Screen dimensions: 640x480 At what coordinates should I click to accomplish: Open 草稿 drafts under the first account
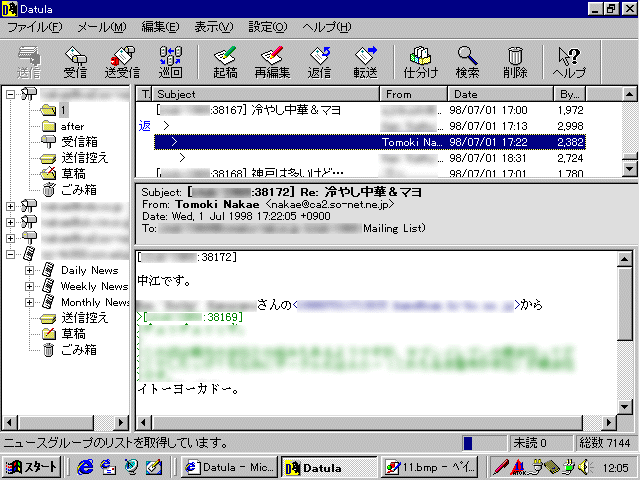(x=73, y=174)
